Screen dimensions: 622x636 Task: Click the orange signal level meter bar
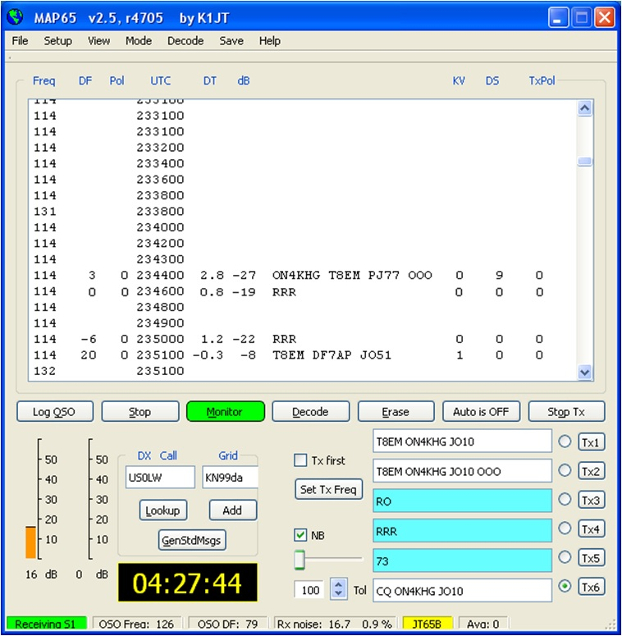coord(31,543)
